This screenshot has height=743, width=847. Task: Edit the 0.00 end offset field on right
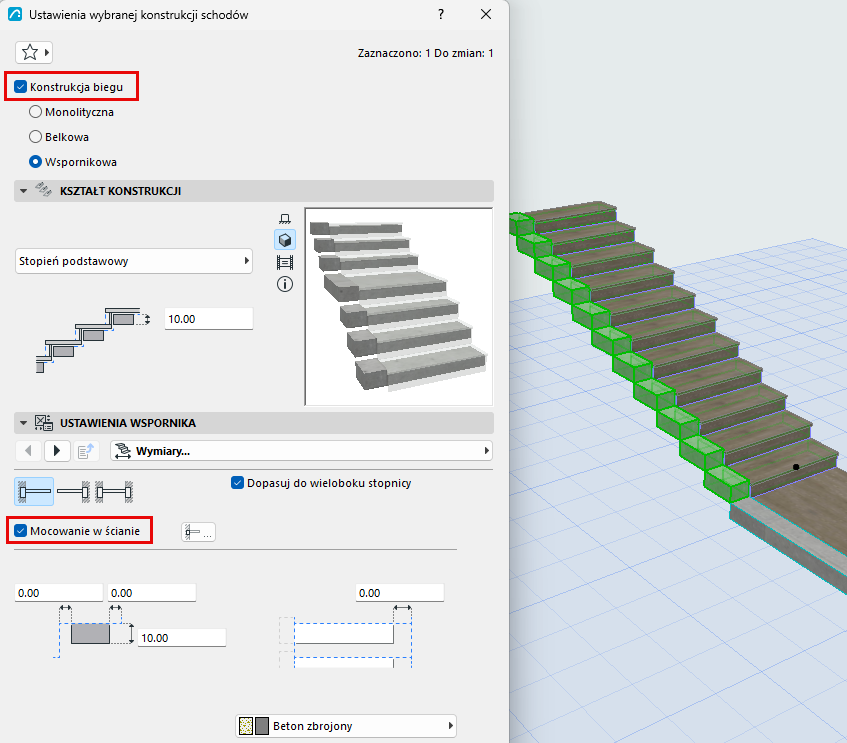[x=400, y=593]
